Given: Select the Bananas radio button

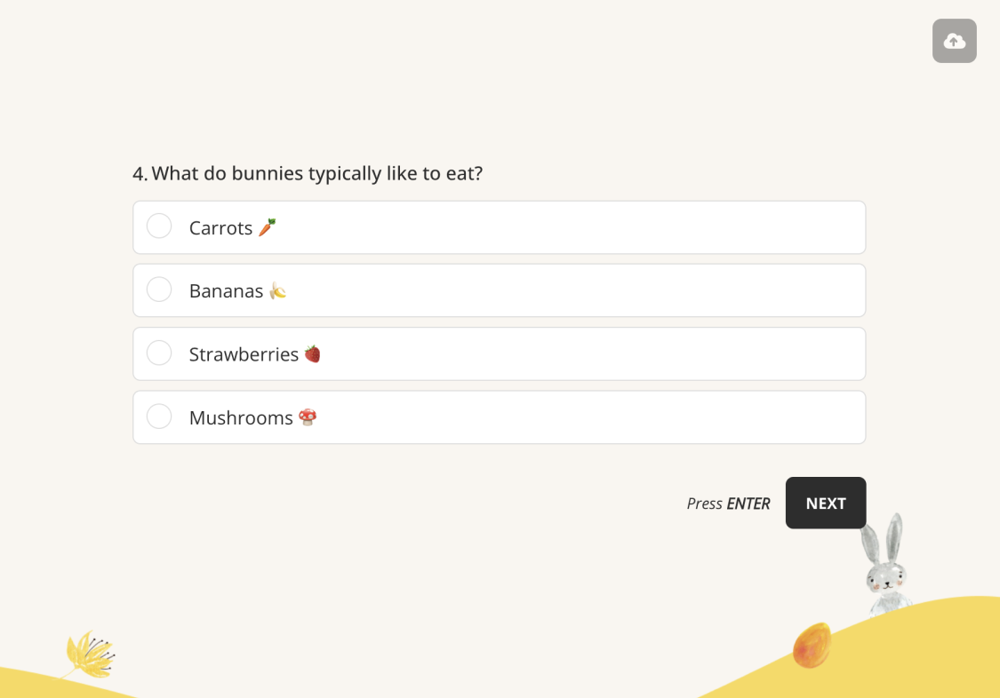Looking at the screenshot, I should pyautogui.click(x=159, y=289).
